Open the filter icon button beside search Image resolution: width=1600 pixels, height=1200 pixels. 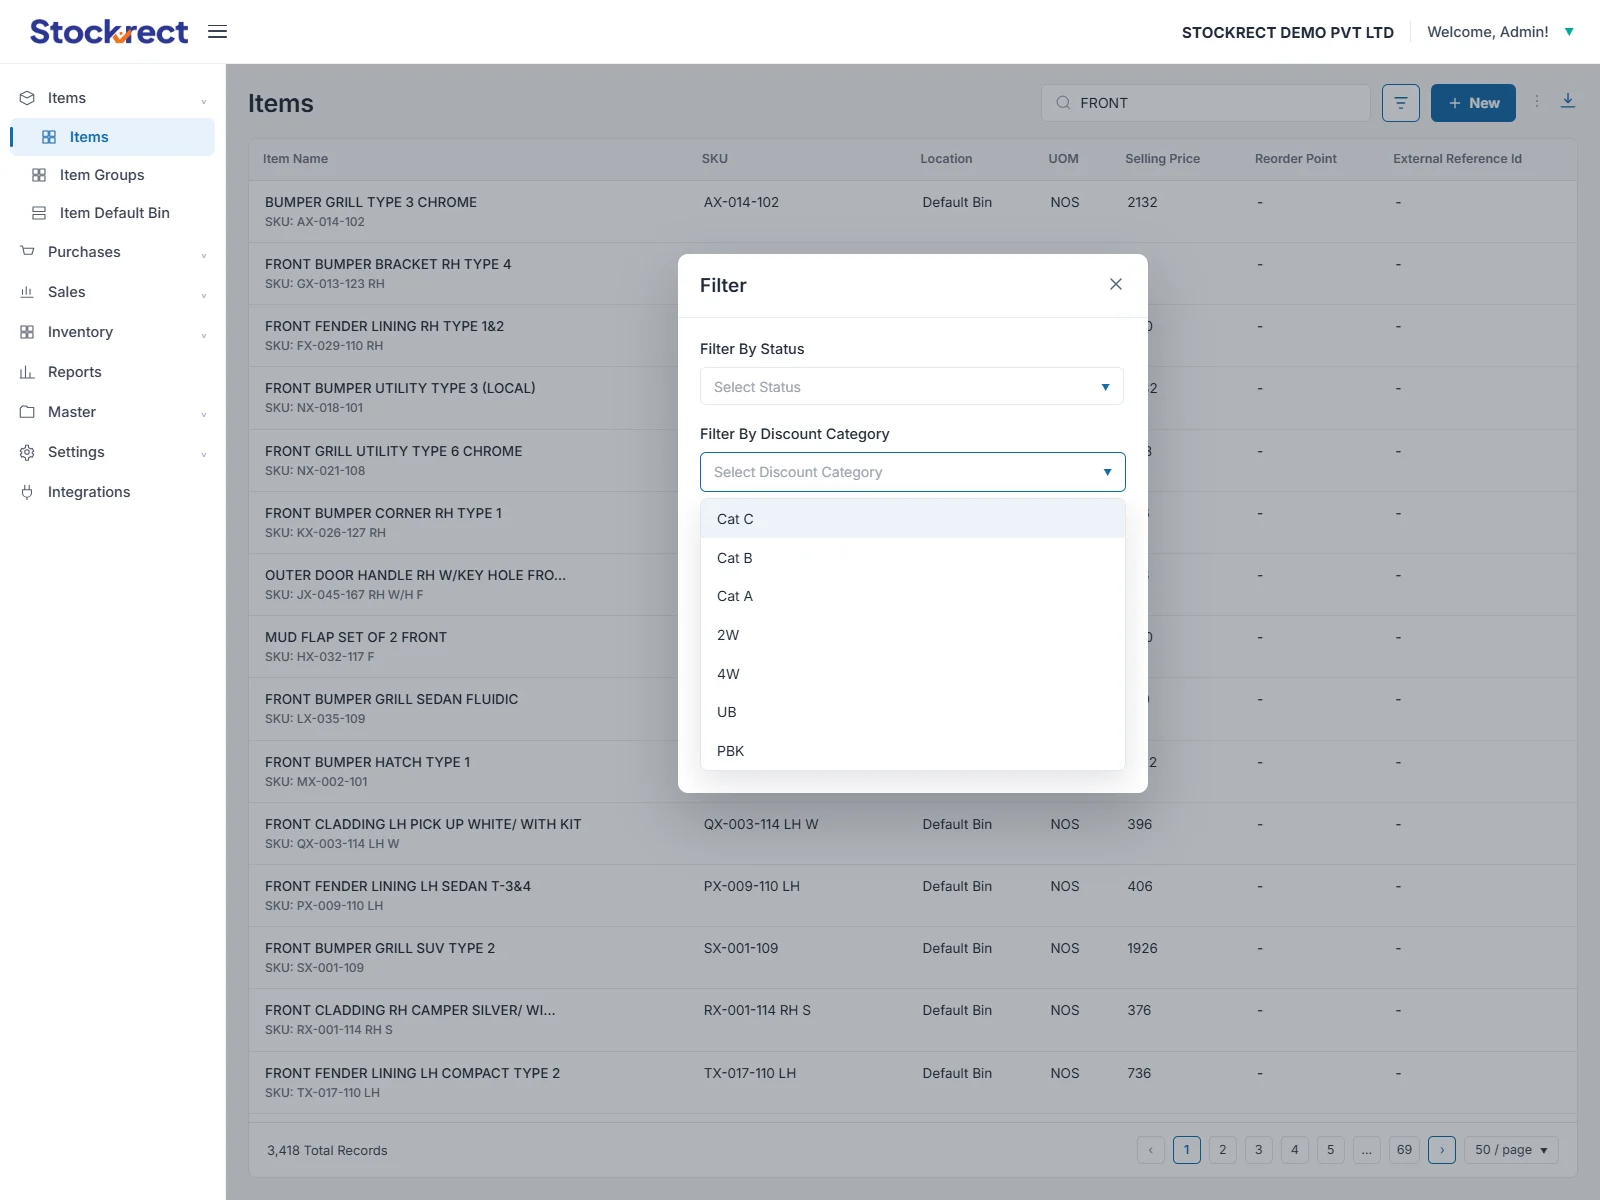[x=1400, y=103]
